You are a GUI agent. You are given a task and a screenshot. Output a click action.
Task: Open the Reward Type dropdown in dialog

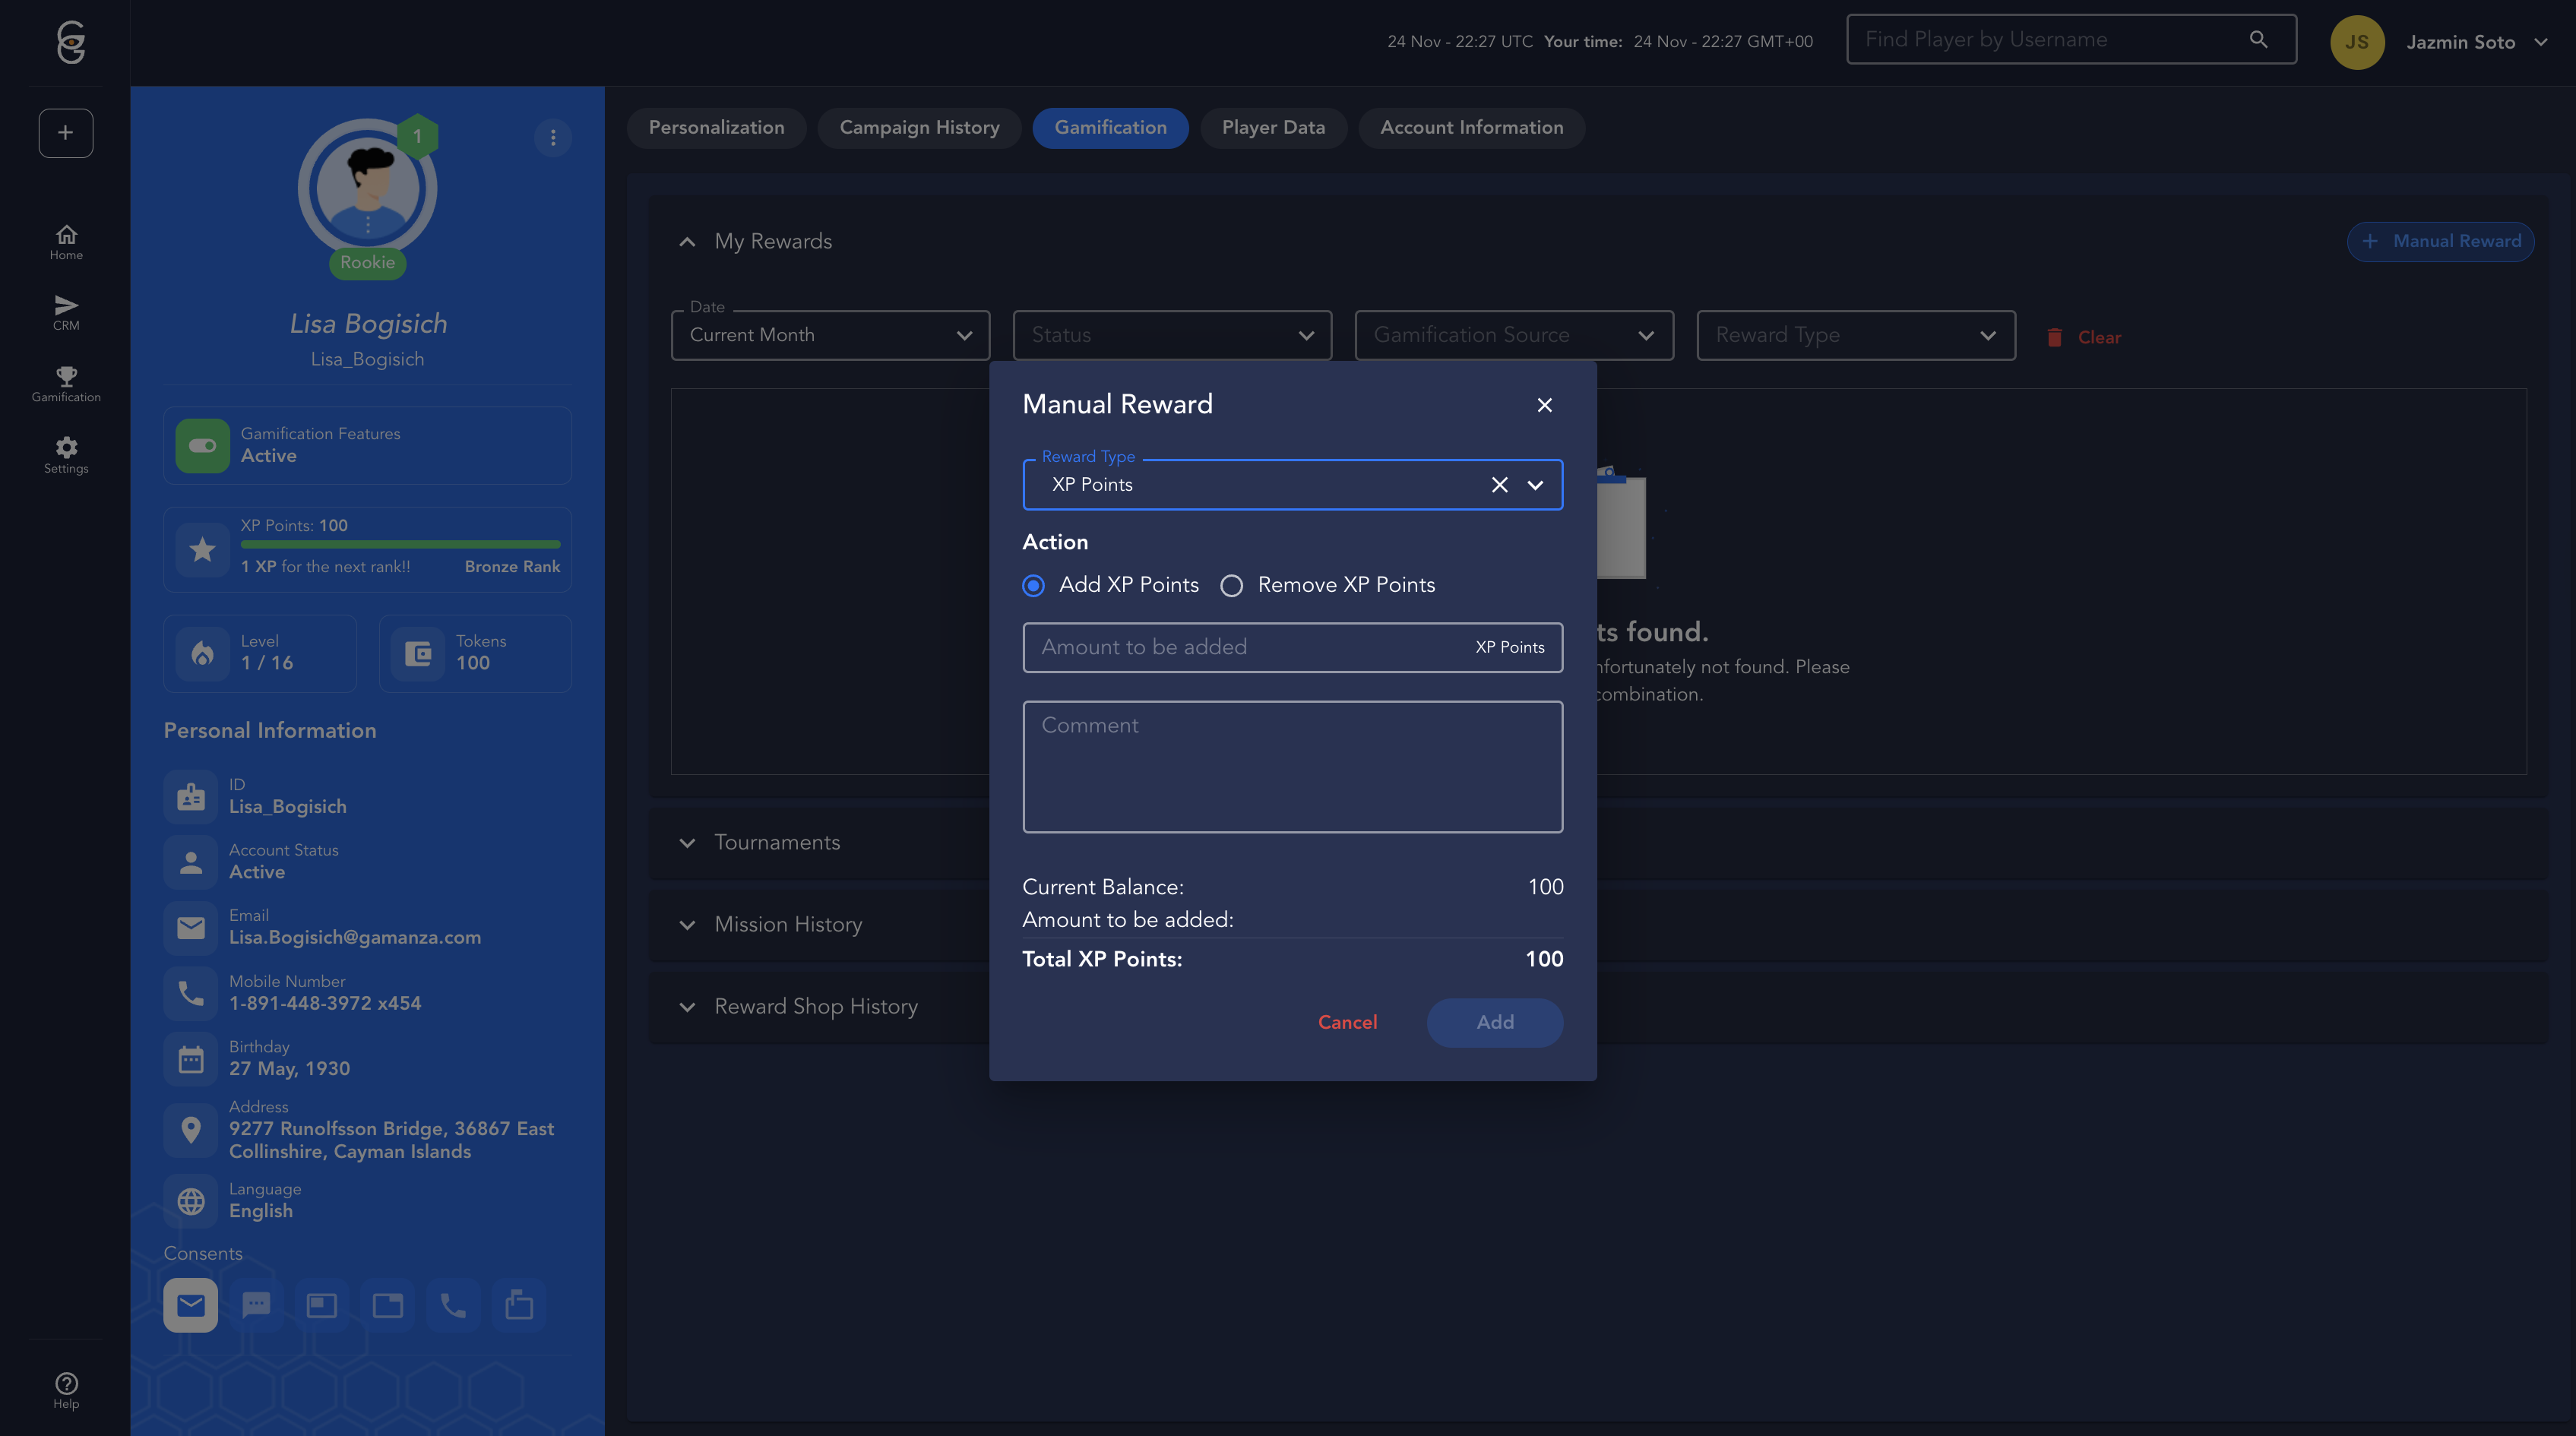(1535, 485)
